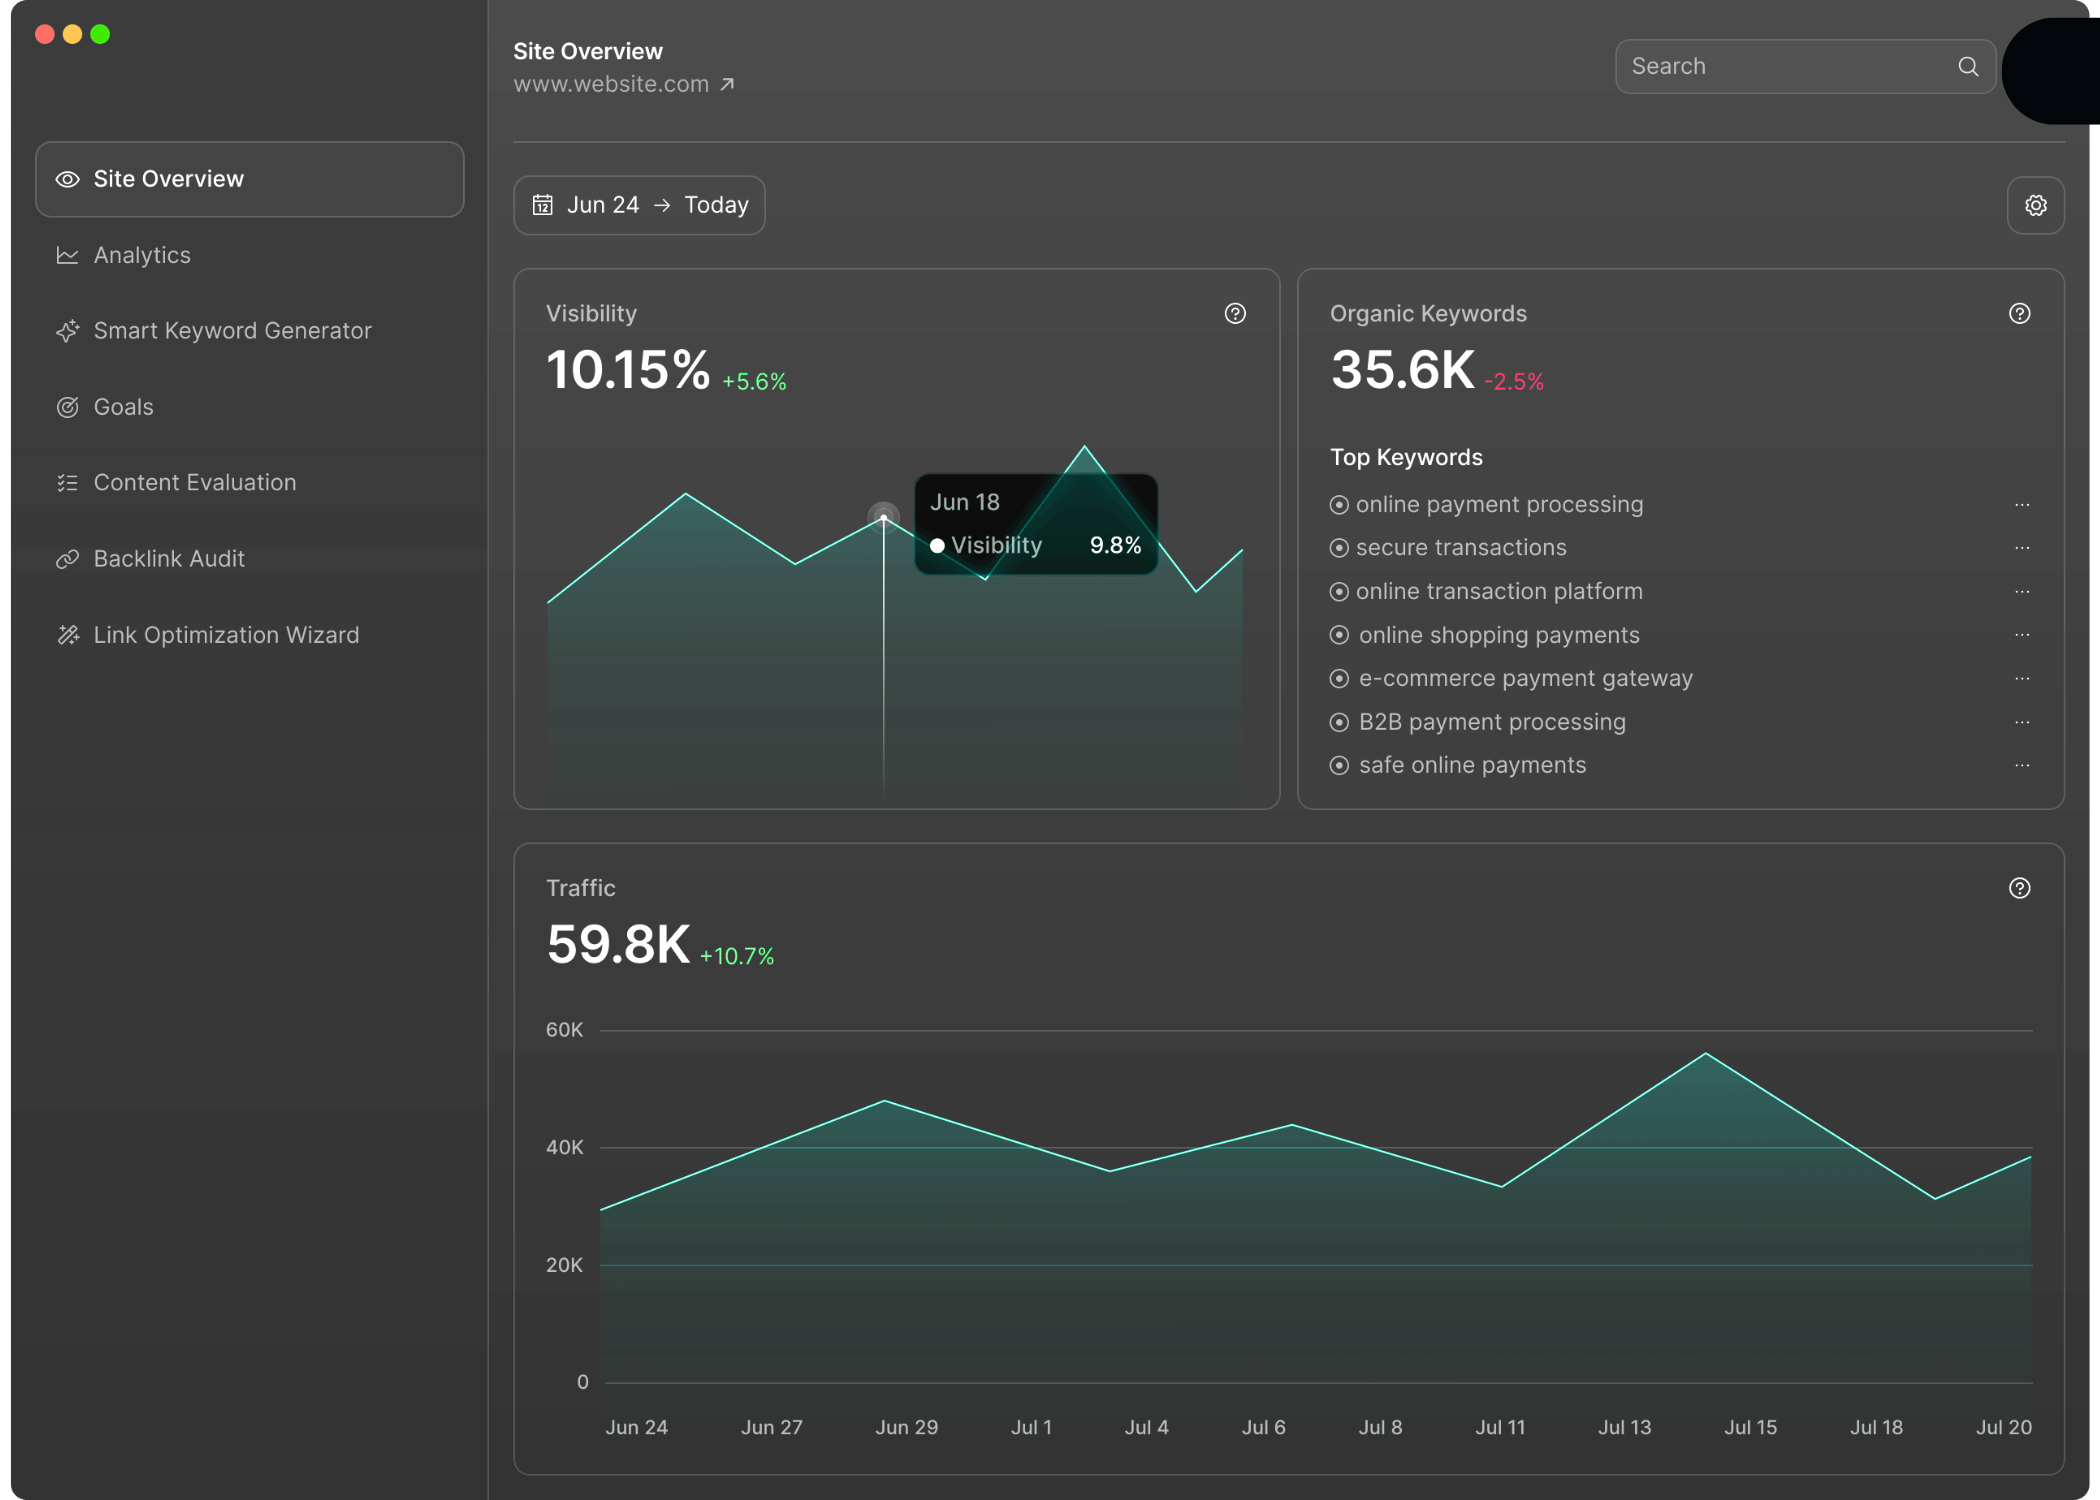This screenshot has height=1500, width=2100.
Task: Click the Jun 18 Visibility tooltip
Action: pos(1036,524)
